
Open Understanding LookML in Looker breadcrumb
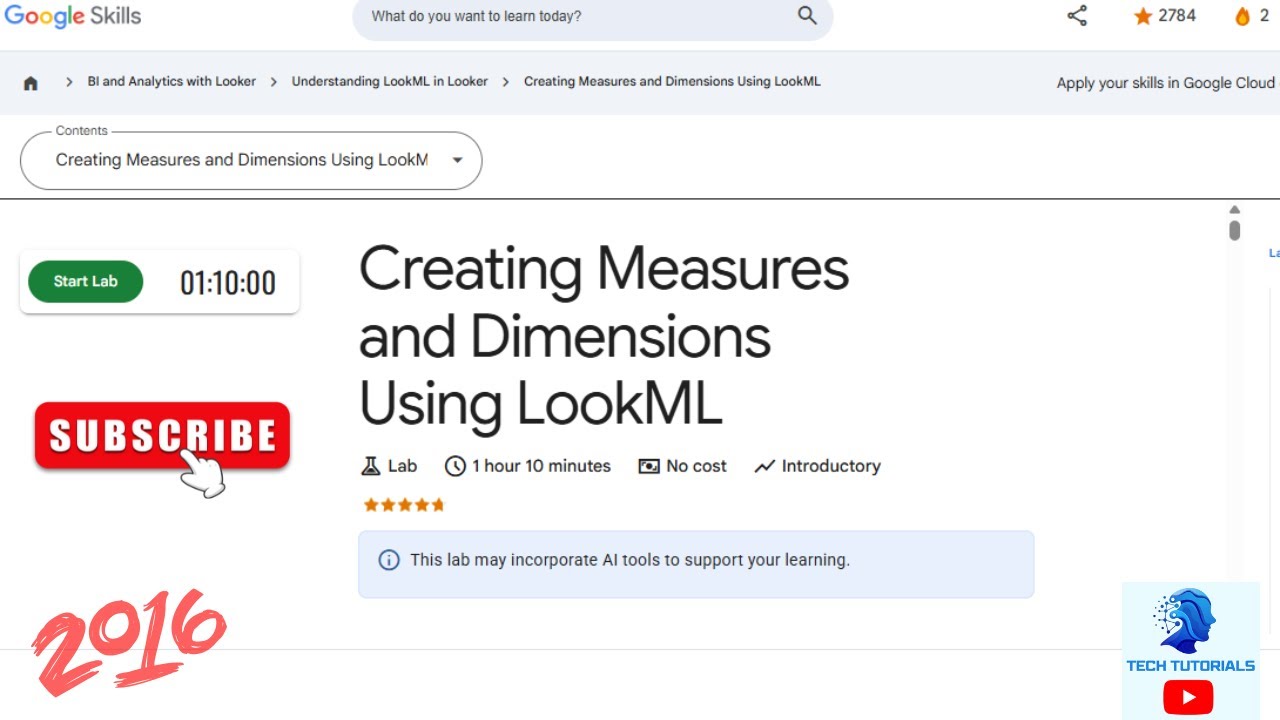pos(390,82)
